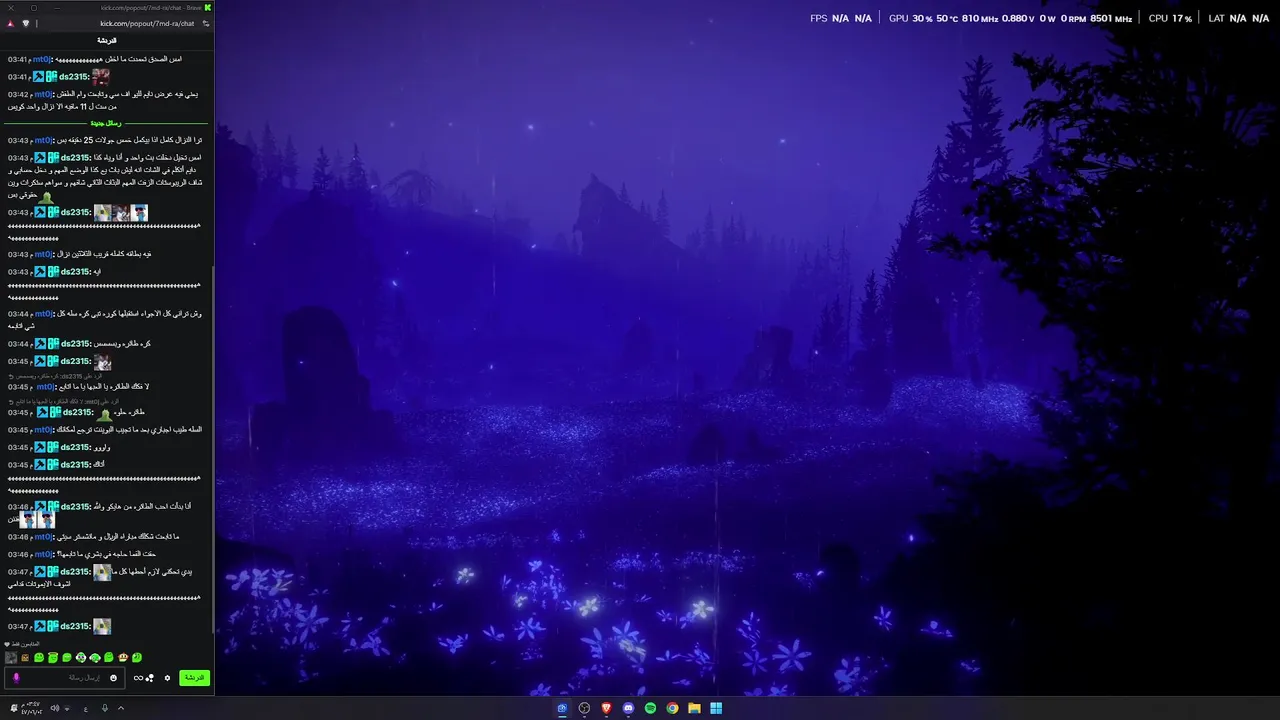Screen dimensions: 1280x720
Task: Insert the green emote with purple glasses
Action: pos(81,658)
